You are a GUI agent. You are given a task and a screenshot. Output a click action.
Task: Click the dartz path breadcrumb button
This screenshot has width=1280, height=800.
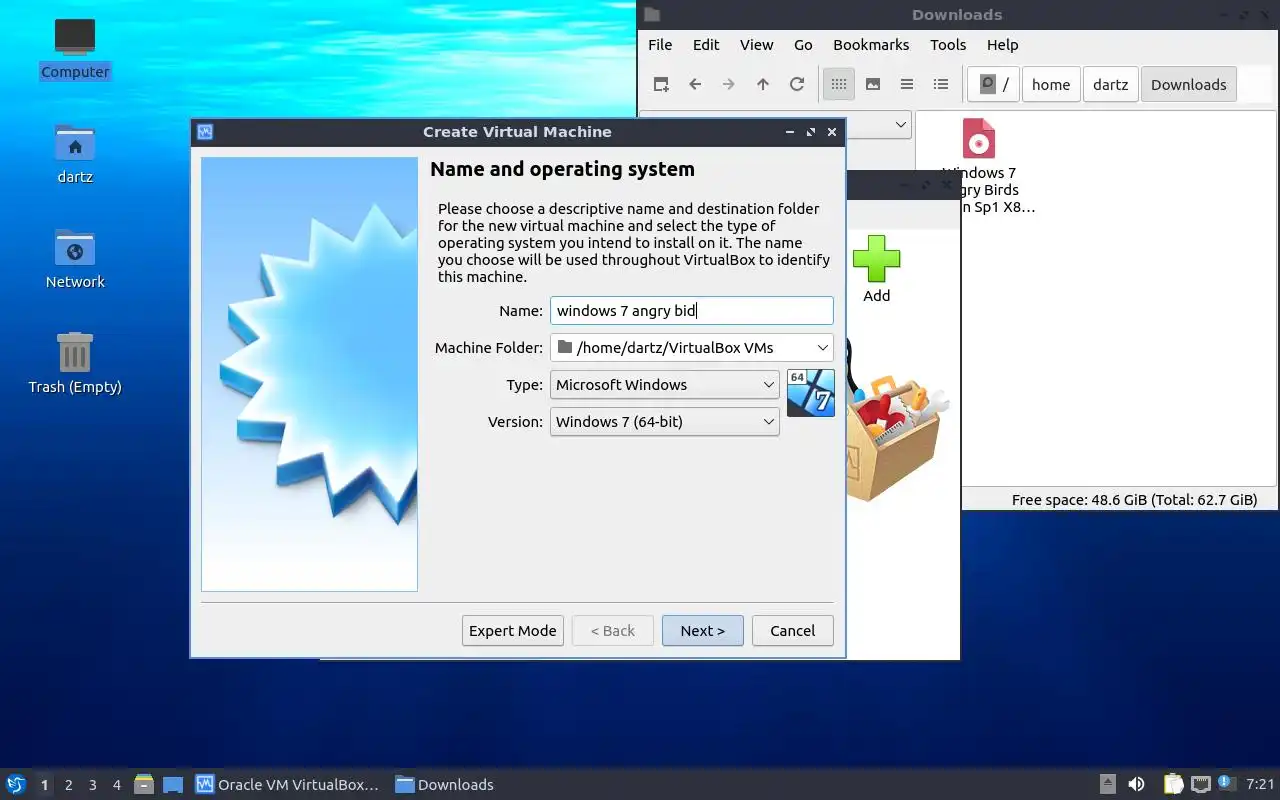click(x=1110, y=85)
